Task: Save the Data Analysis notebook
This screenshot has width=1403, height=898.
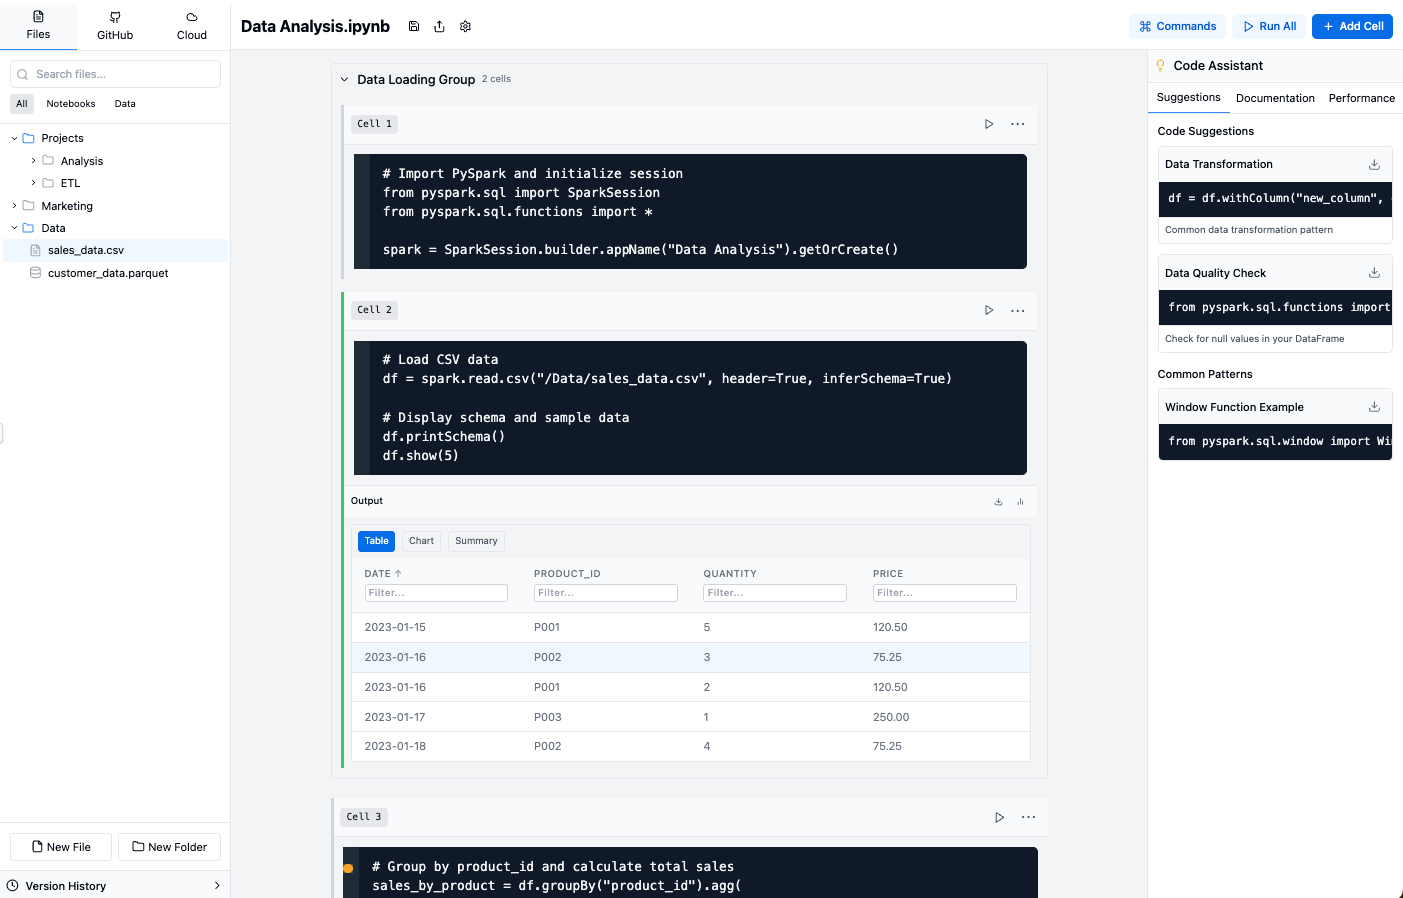Action: coord(413,26)
